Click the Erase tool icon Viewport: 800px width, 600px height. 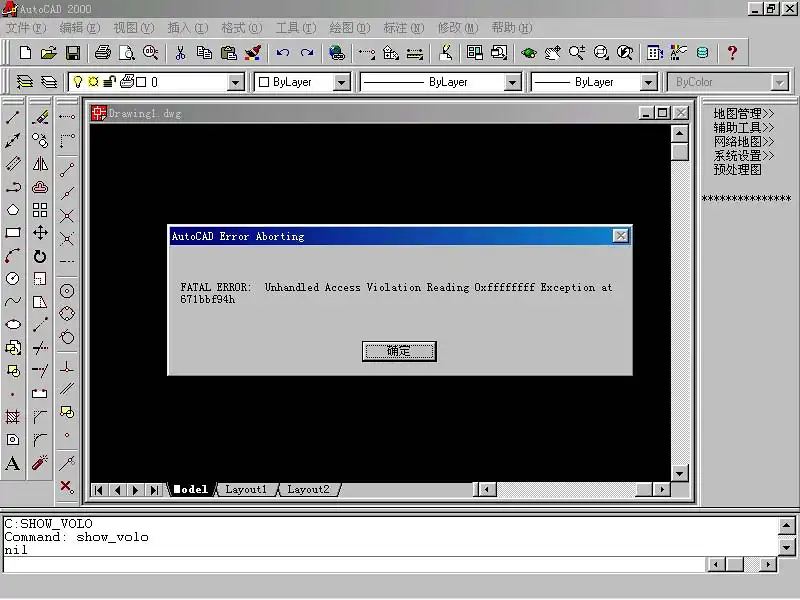coord(40,117)
